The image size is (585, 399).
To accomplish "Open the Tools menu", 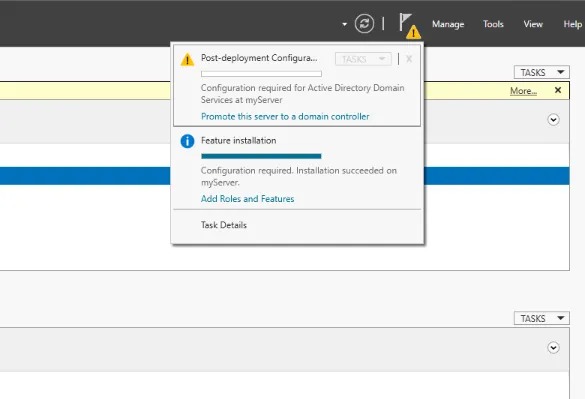I will pos(493,24).
